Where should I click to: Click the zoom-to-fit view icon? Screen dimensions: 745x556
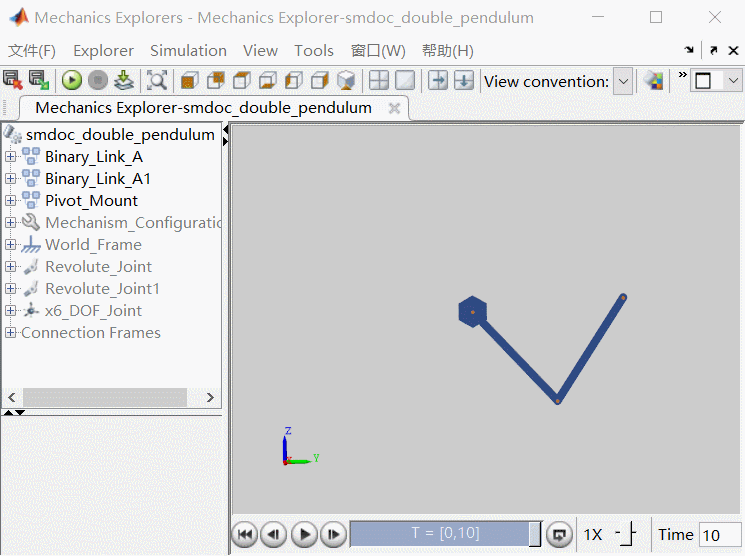157,80
